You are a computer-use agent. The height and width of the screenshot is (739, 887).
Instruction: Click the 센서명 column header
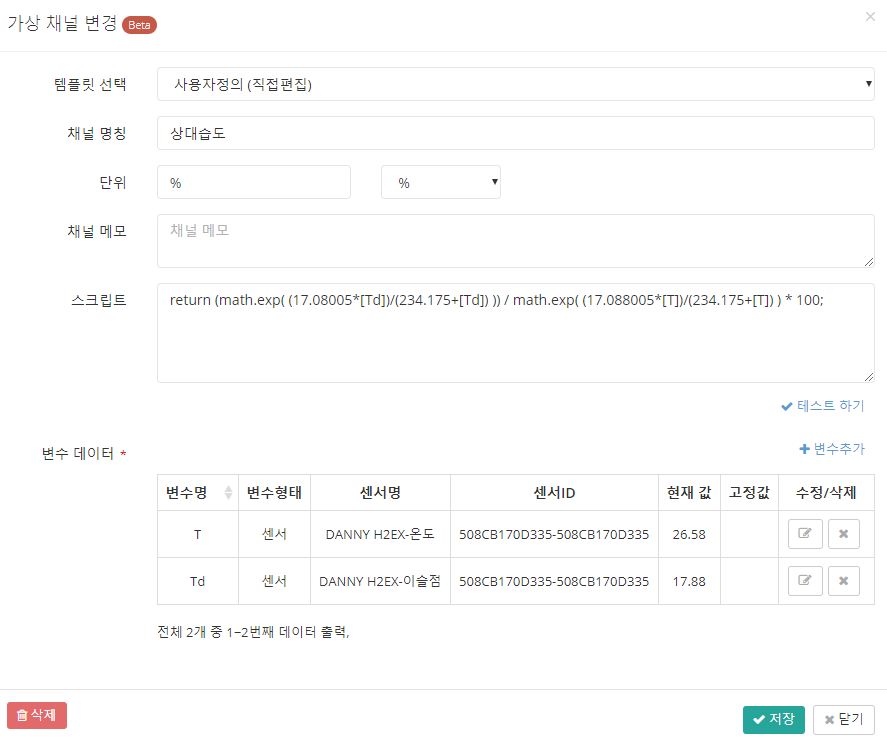(380, 493)
